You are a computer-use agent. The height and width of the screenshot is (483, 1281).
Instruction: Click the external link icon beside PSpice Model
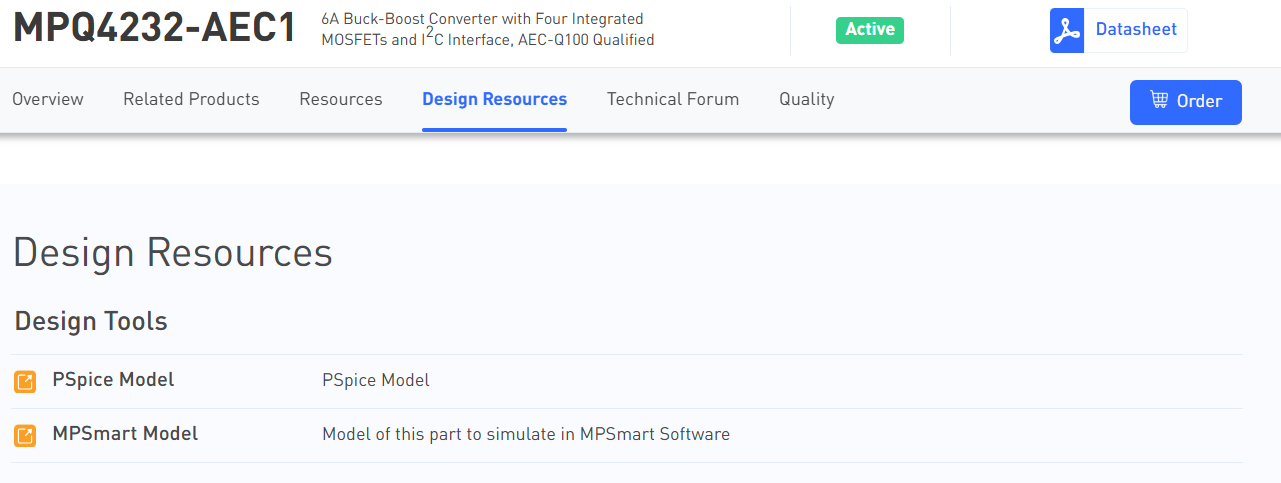(x=25, y=381)
